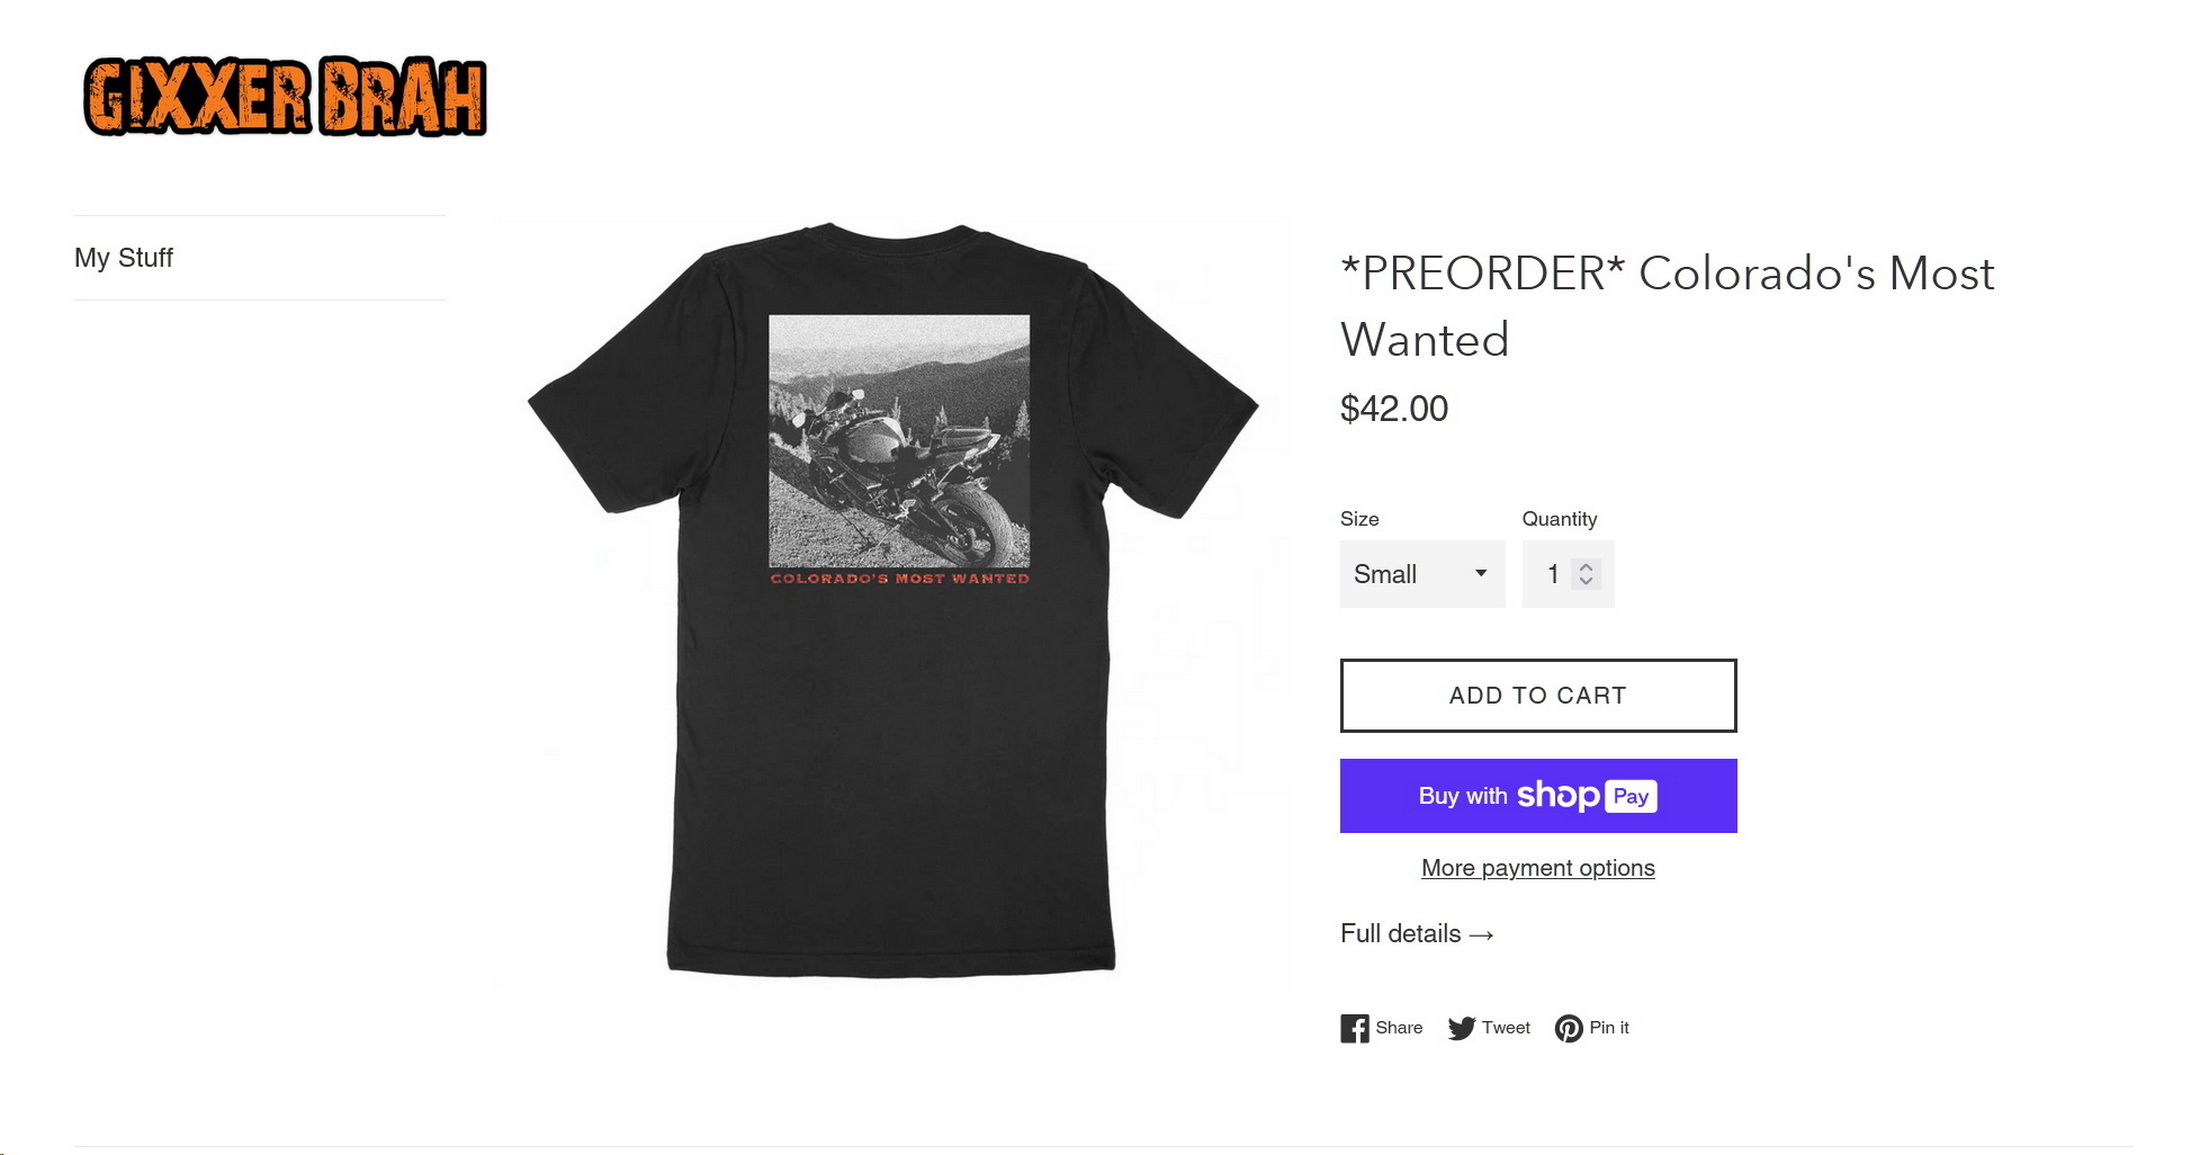2200x1155 pixels.
Task: Click the Tweet text label
Action: [1506, 1028]
